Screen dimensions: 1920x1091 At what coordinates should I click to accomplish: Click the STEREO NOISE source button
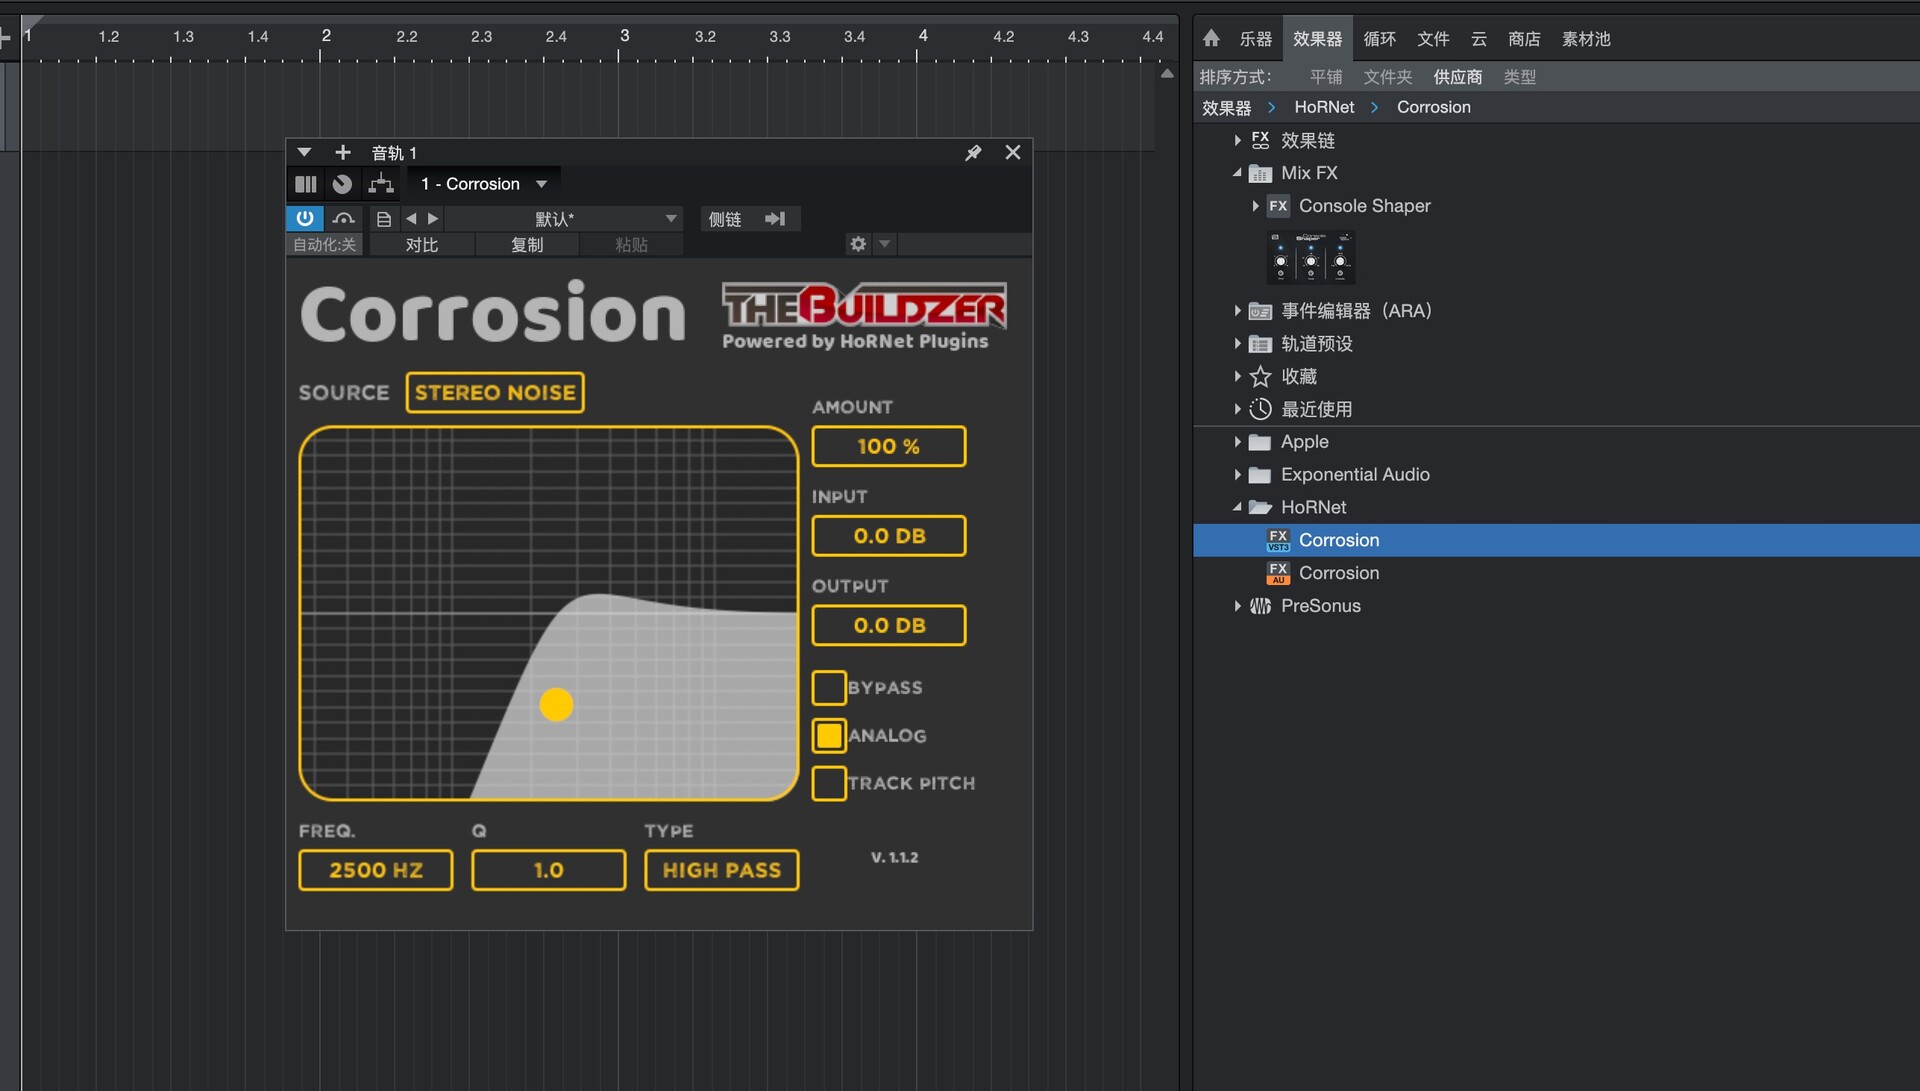[x=495, y=392]
